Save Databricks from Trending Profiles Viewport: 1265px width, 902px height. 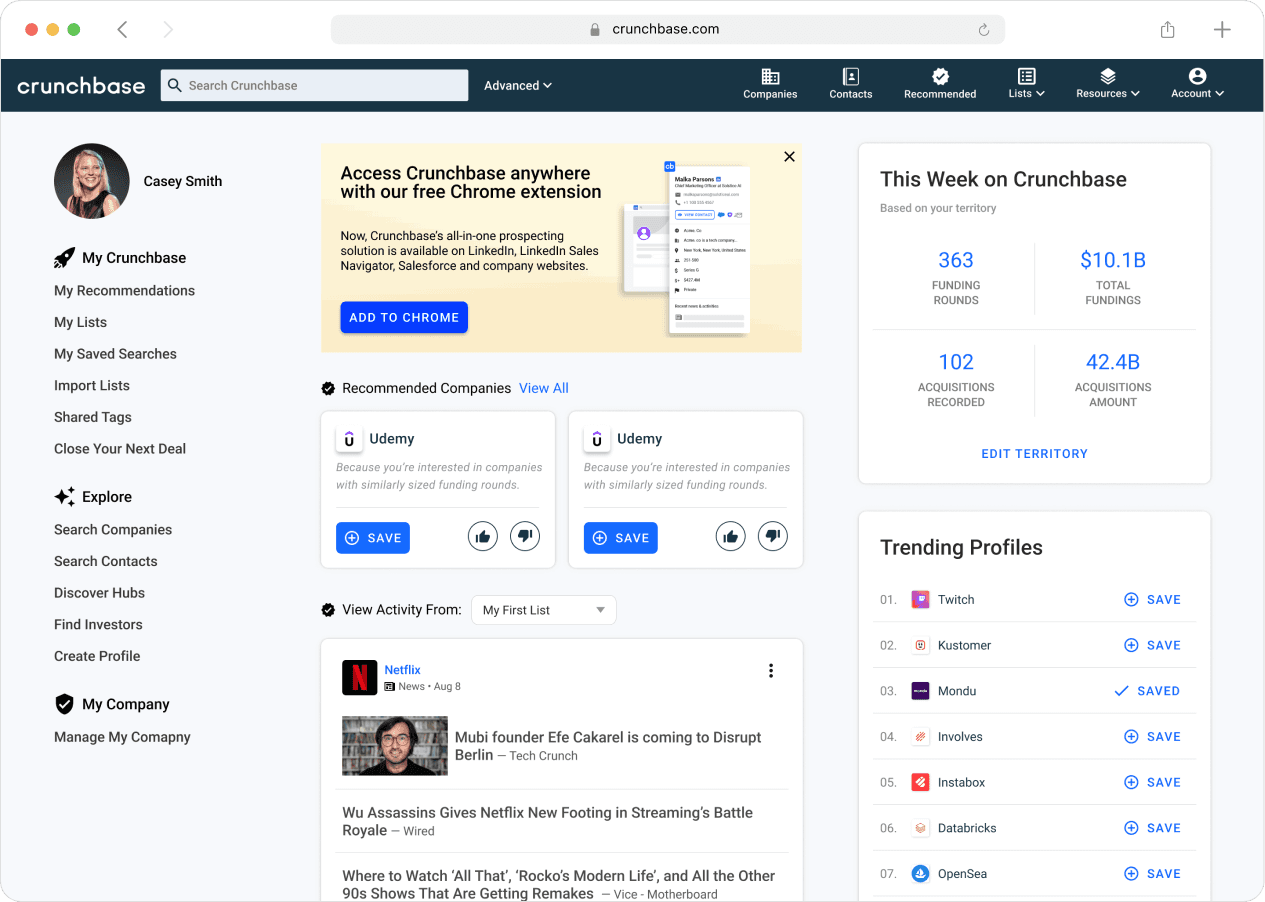coord(1152,828)
